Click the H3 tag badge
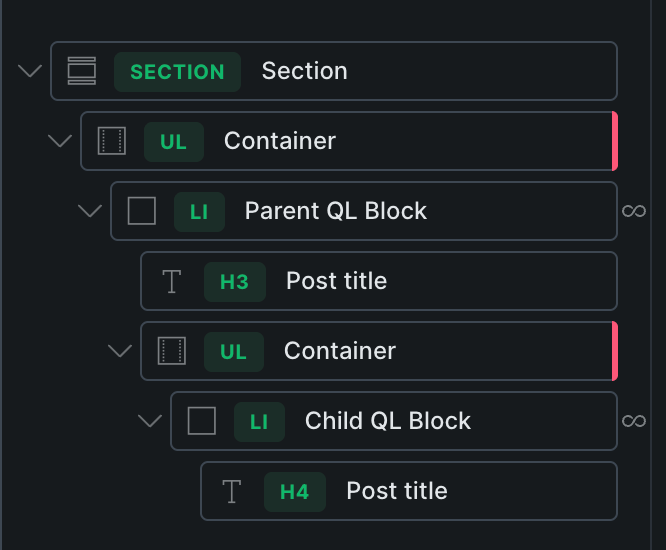This screenshot has height=550, width=666. [234, 282]
